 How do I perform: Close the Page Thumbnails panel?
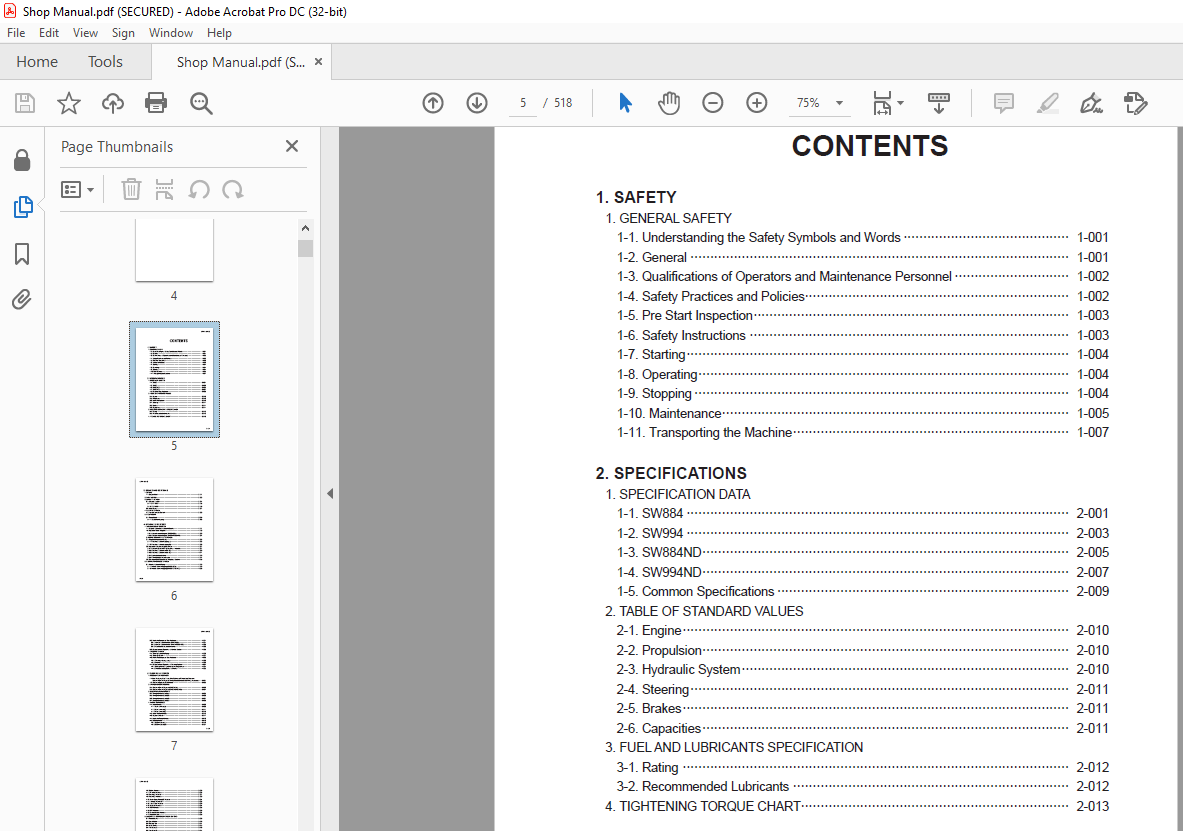point(292,146)
